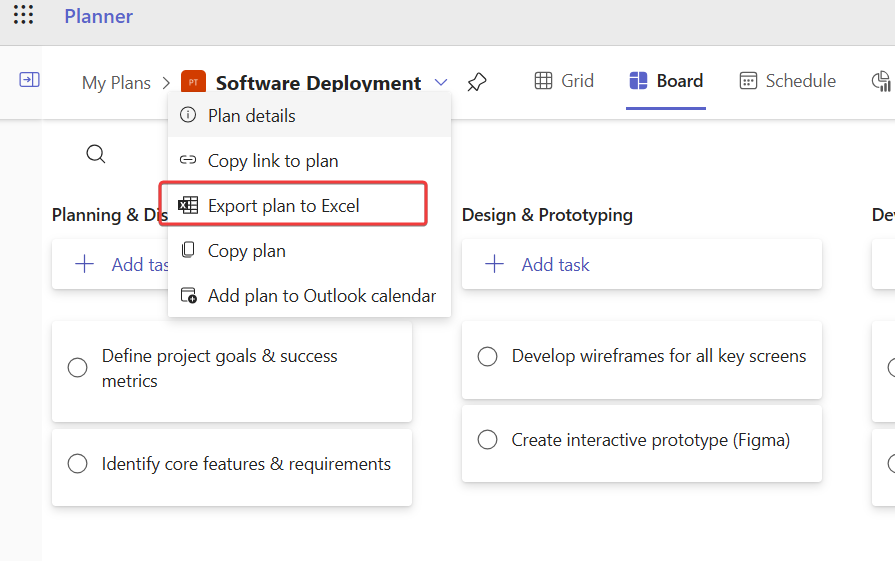Go to My Plans breadcrumb
This screenshot has height=561, width=895.
(x=116, y=83)
